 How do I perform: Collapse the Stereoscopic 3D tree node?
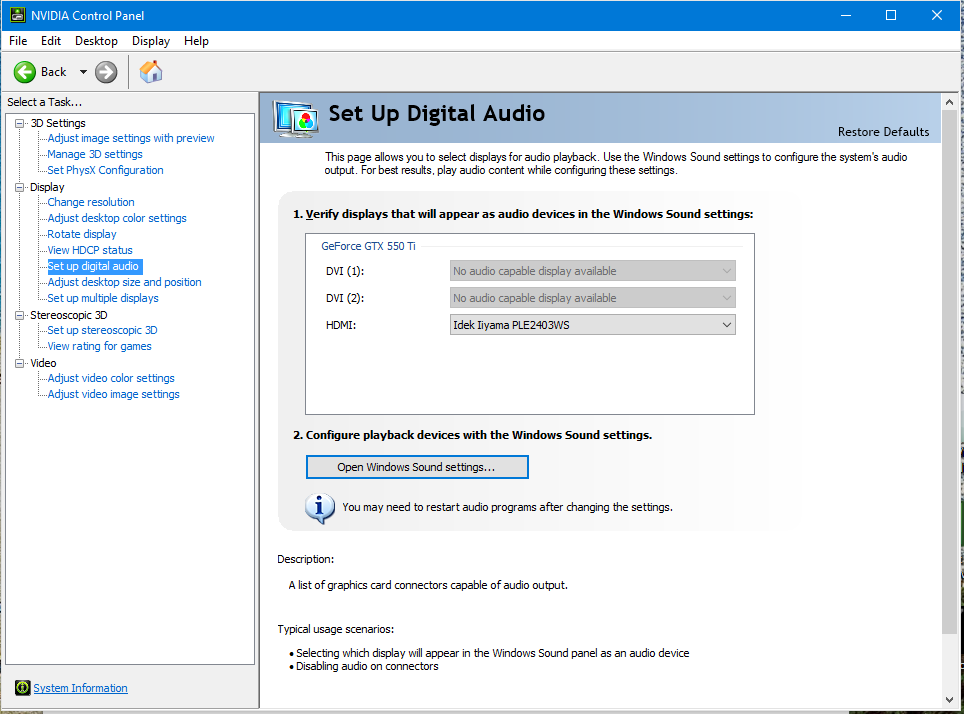[20, 315]
